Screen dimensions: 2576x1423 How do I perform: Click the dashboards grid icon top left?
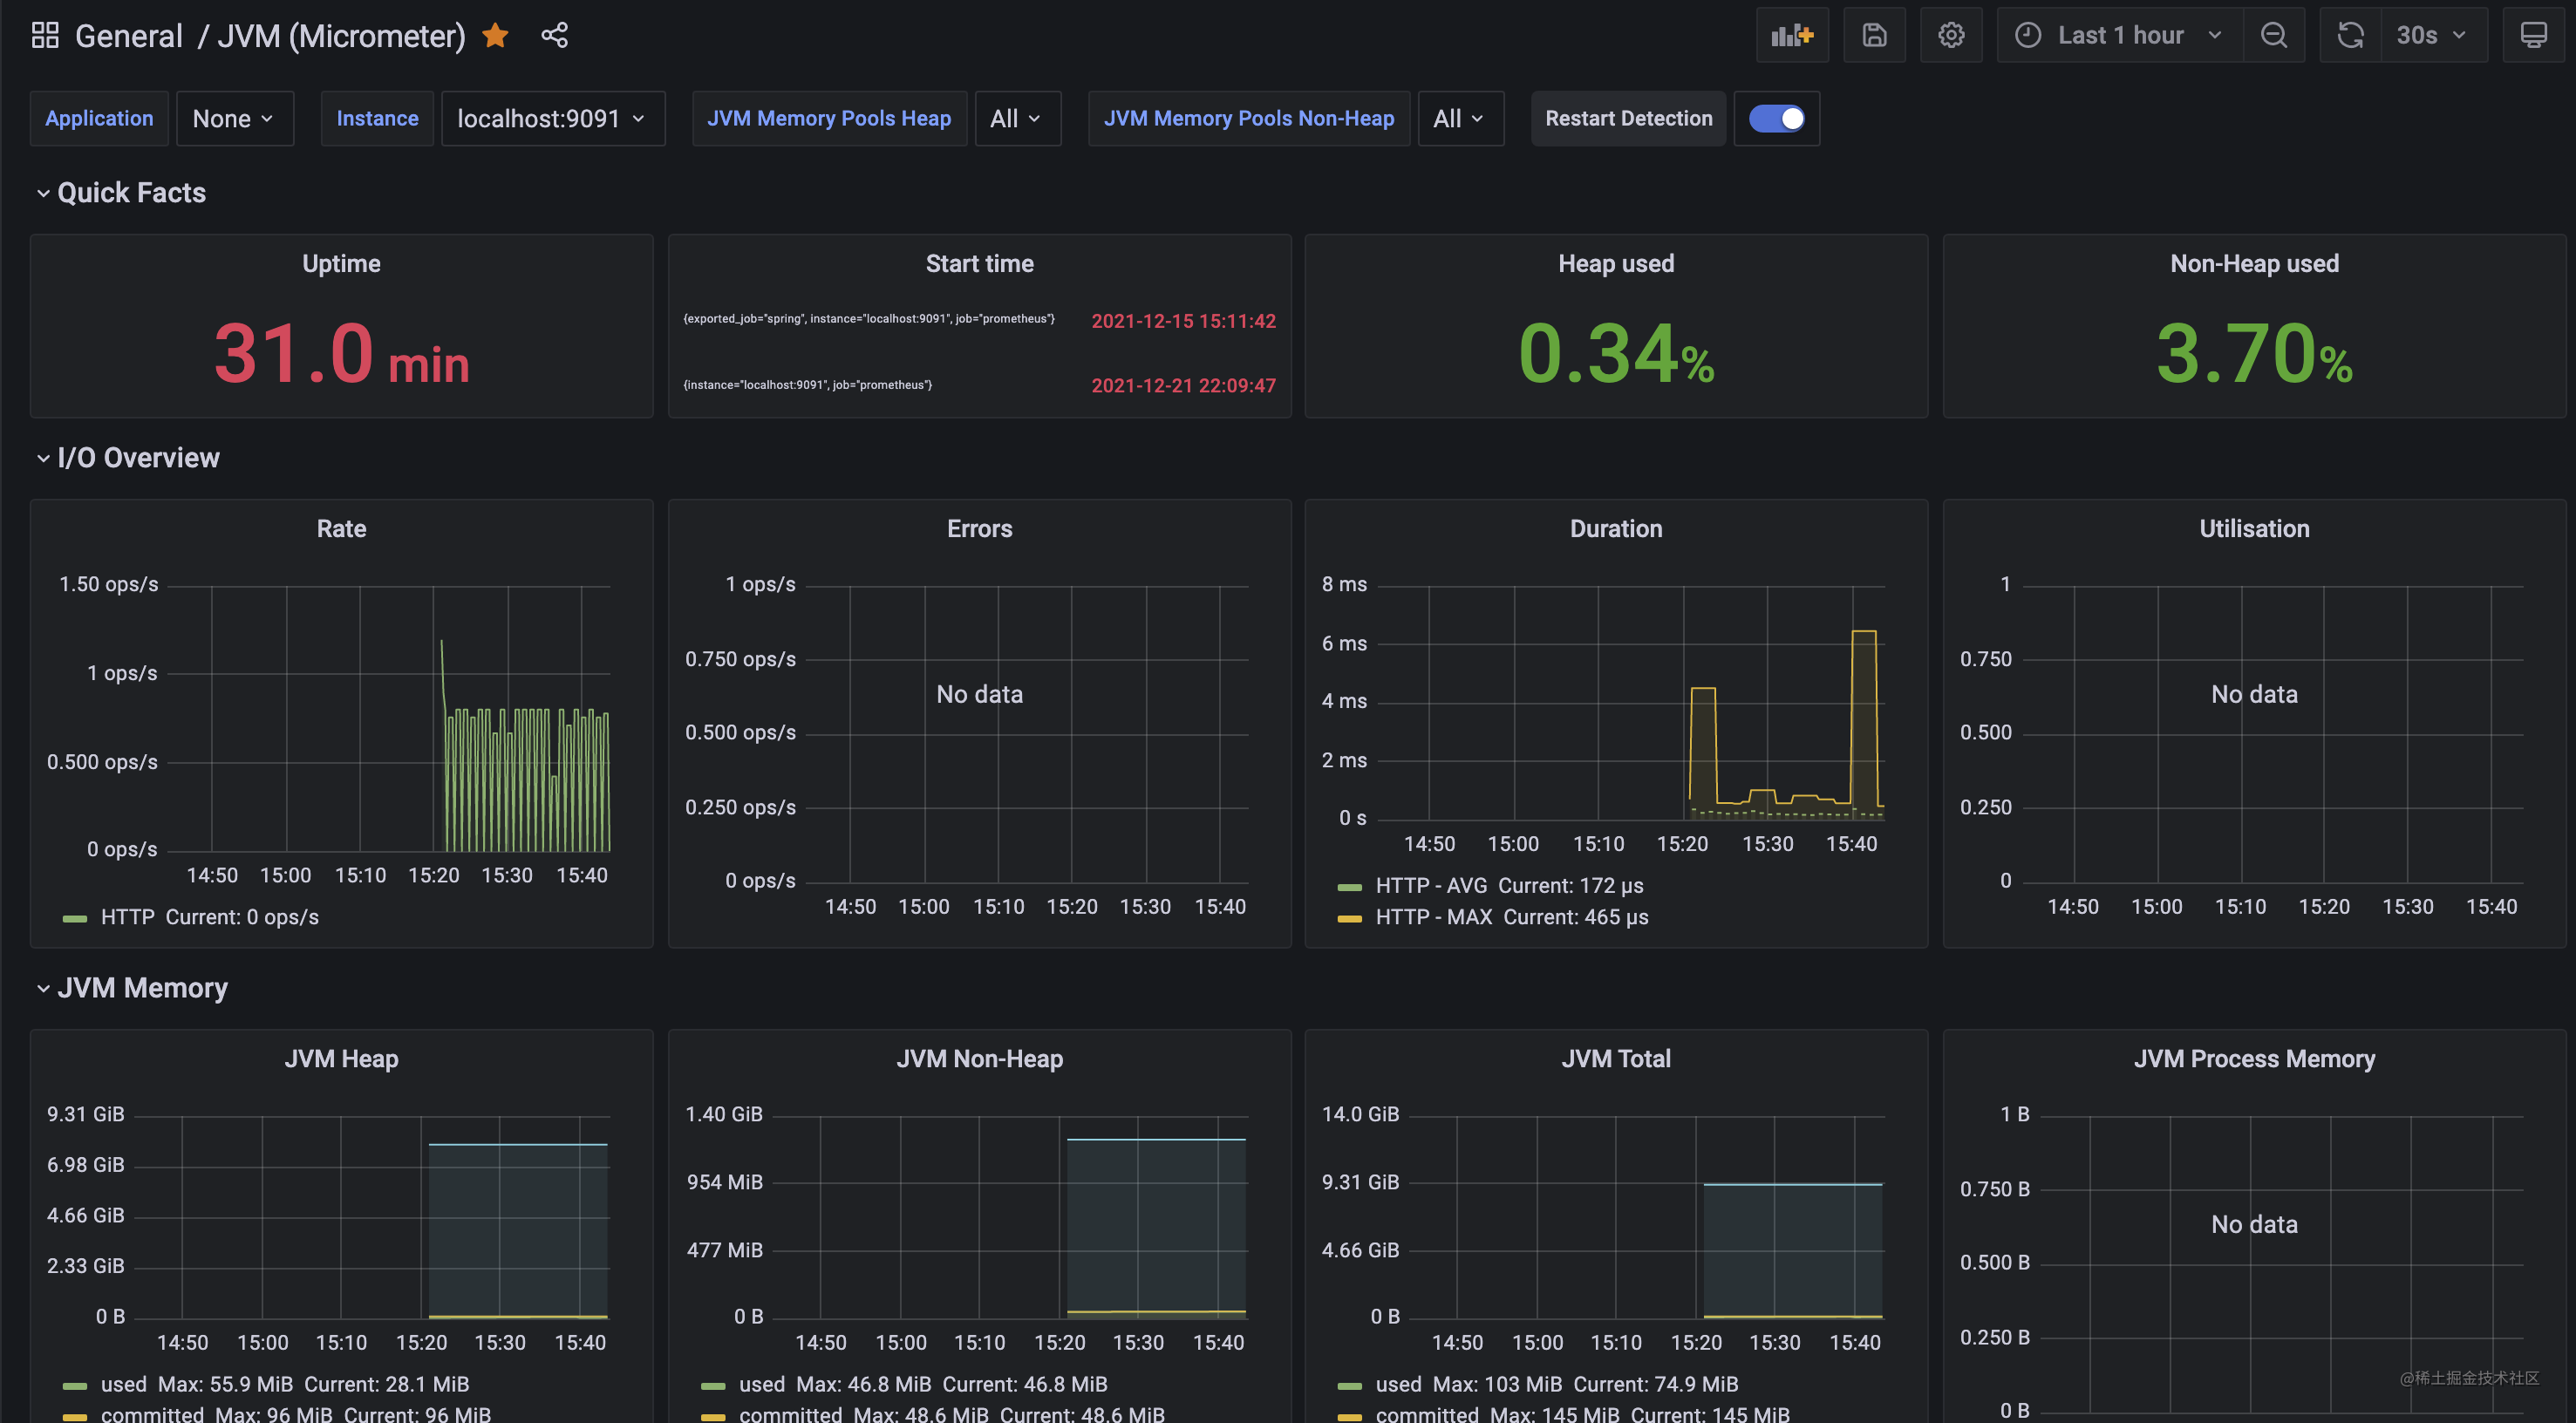[44, 33]
